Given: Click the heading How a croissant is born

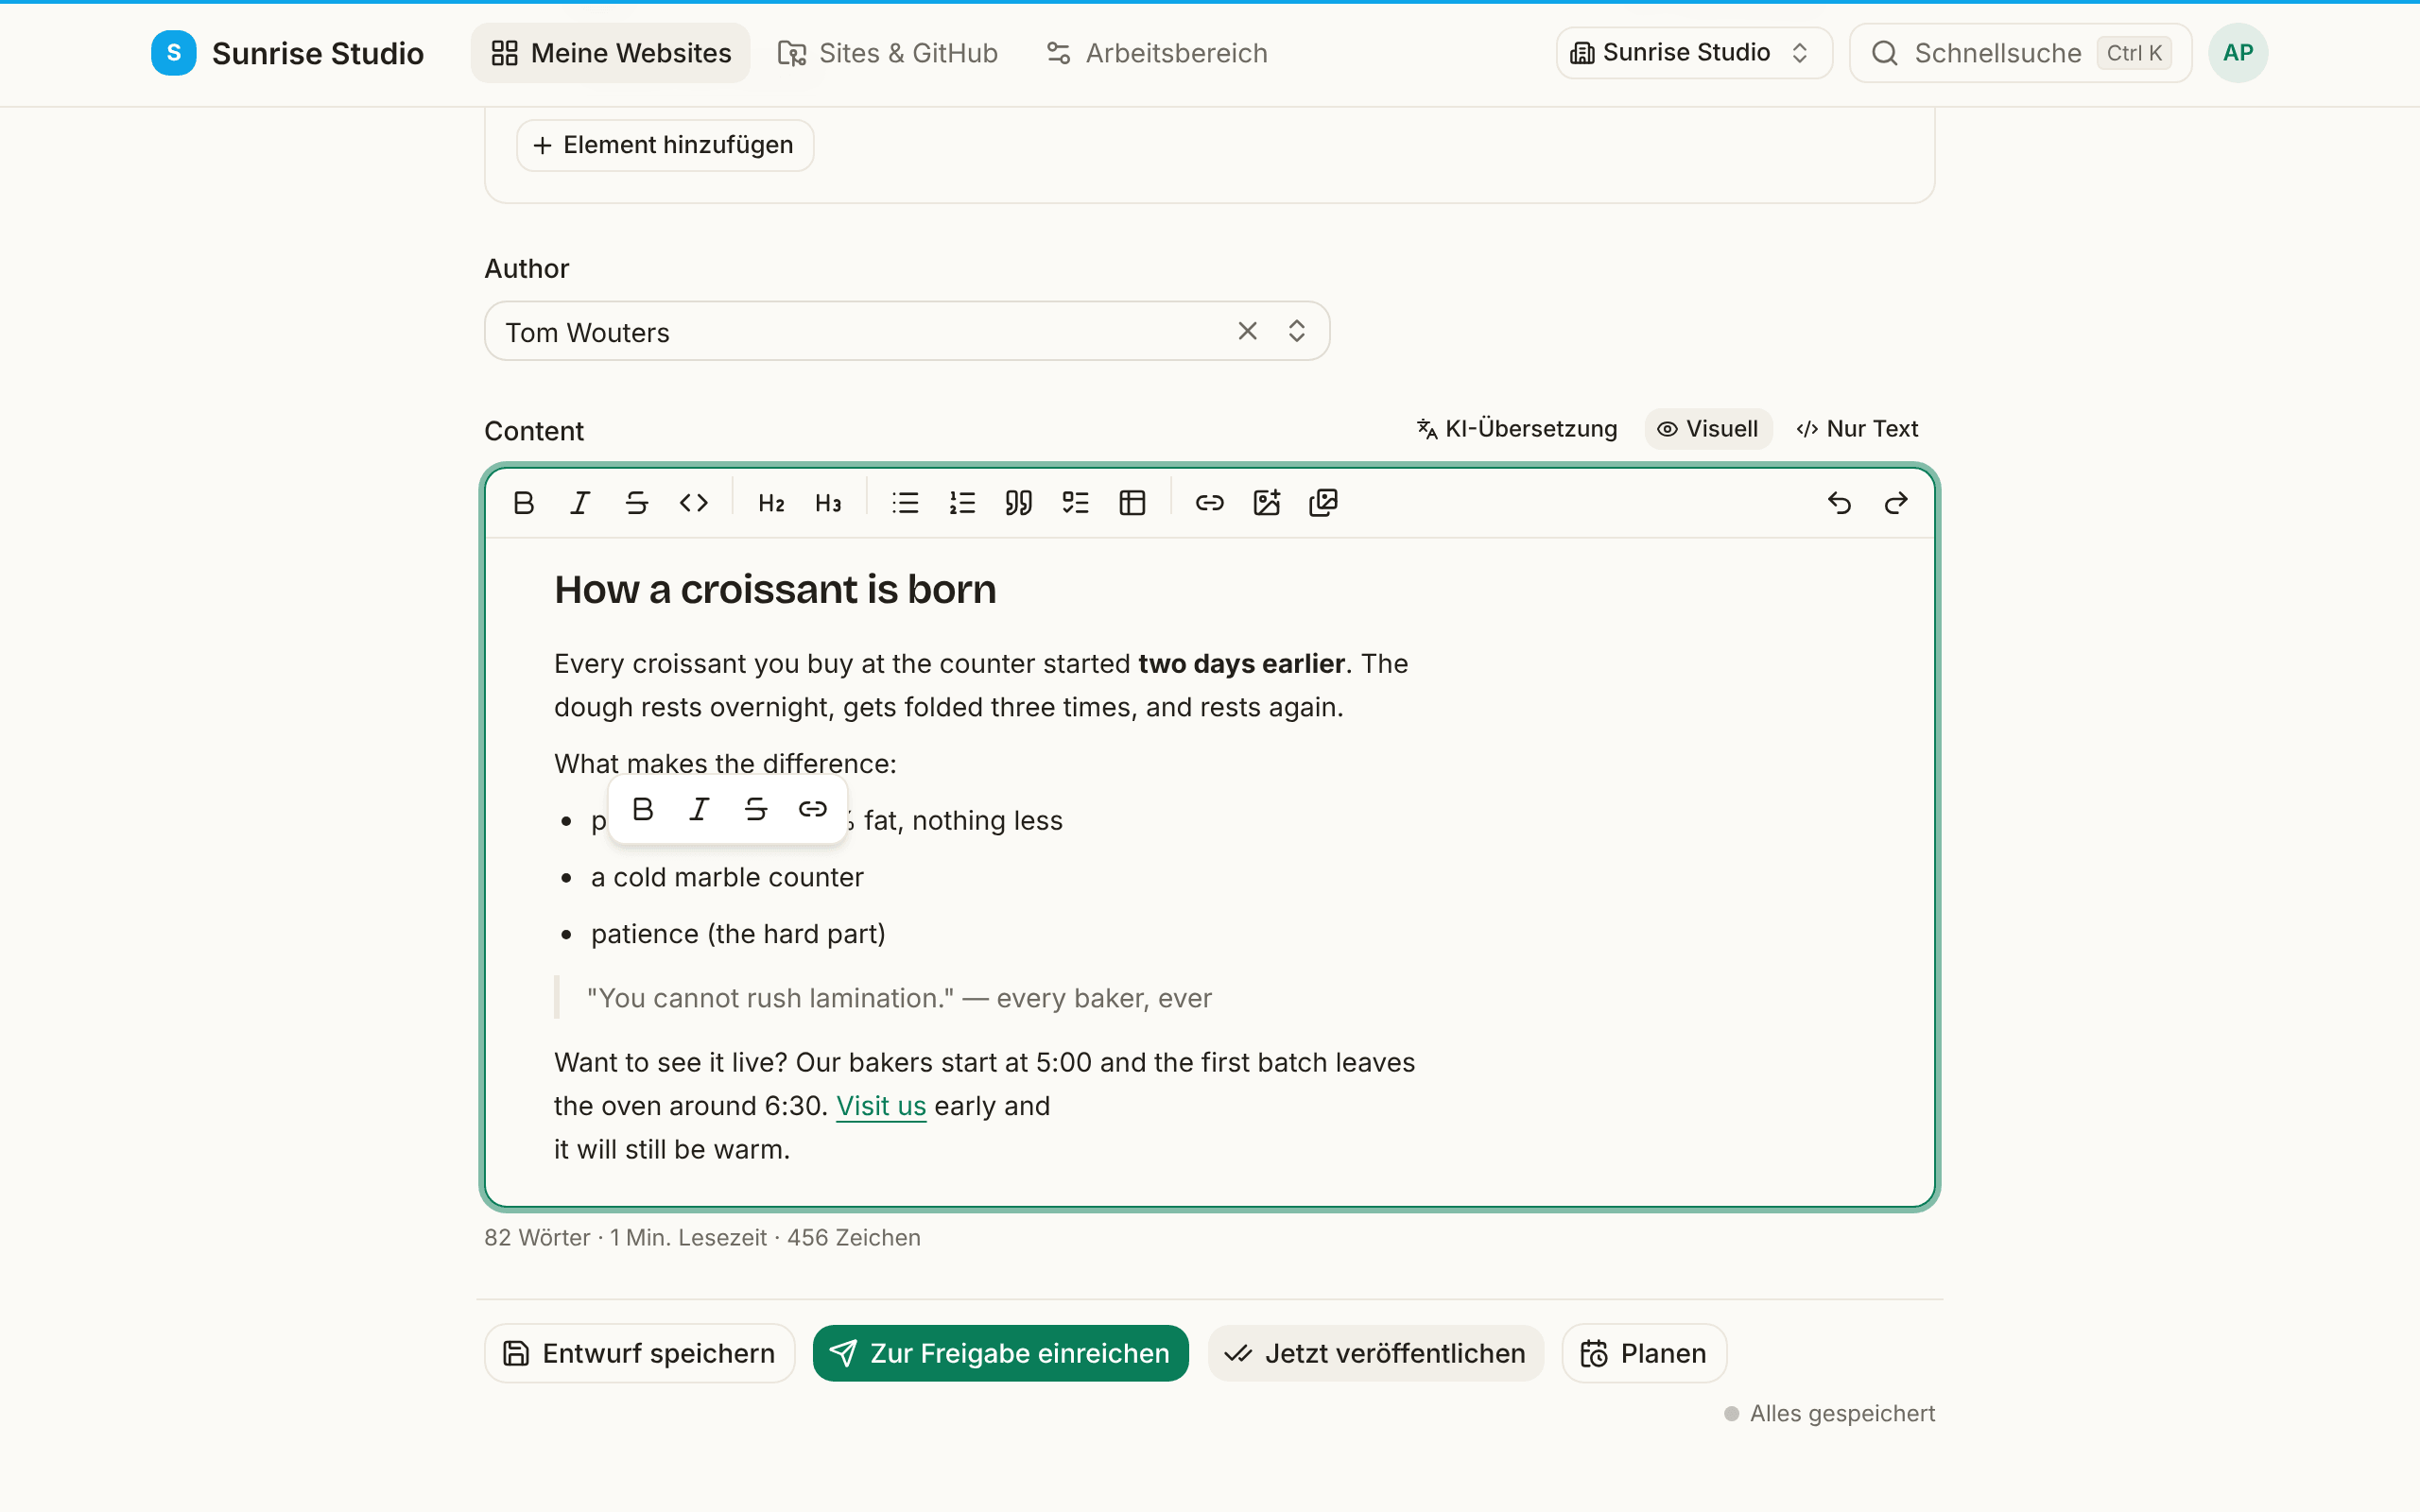Looking at the screenshot, I should click(775, 590).
